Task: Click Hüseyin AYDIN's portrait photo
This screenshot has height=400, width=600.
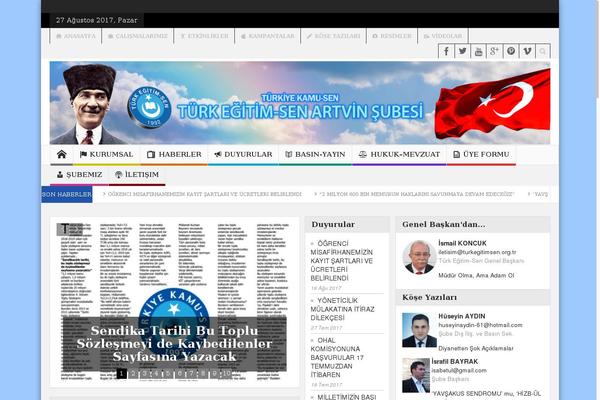Action: (419, 330)
